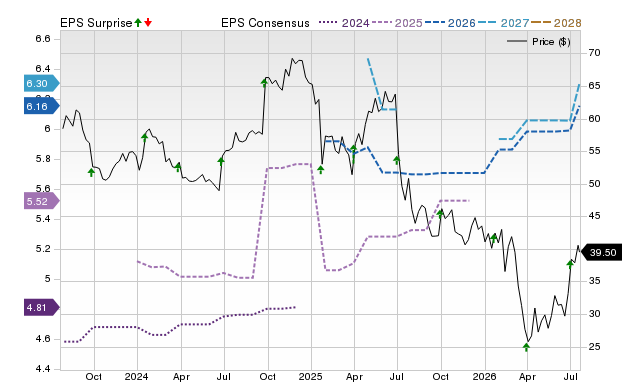
Task: Select the EPS surprise arrow at July 2026
Action: pyautogui.click(x=570, y=264)
